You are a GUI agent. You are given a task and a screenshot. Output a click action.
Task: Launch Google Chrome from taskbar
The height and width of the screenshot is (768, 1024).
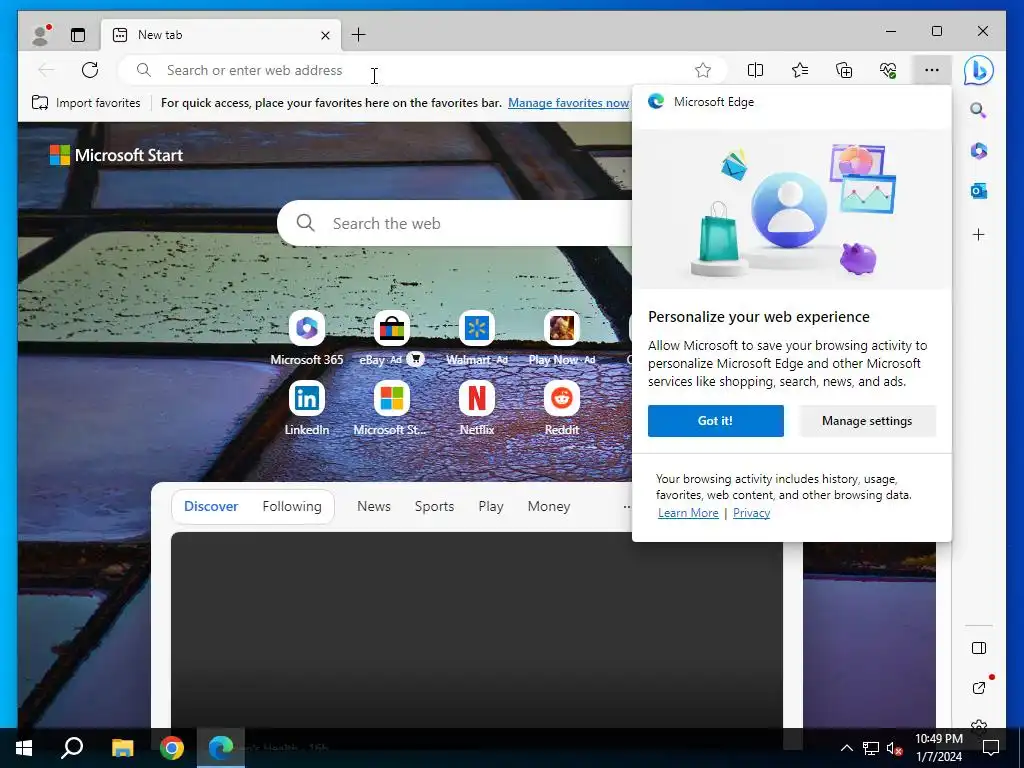[172, 748]
